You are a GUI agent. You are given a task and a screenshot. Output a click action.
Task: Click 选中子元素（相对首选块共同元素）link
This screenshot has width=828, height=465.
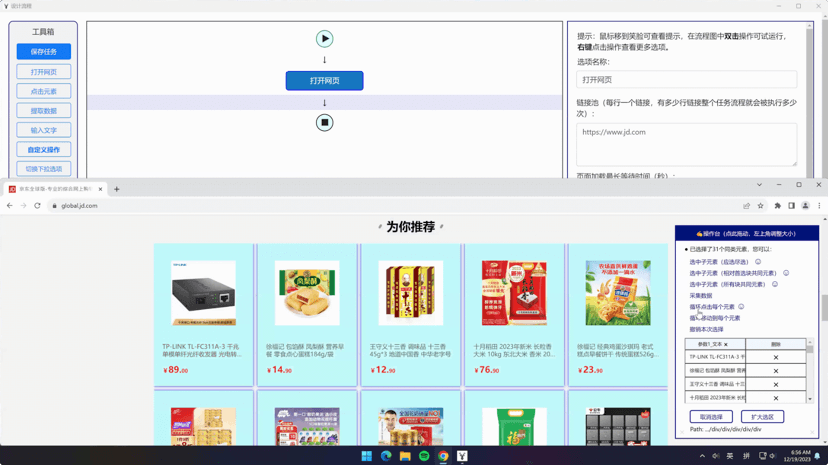coord(732,273)
